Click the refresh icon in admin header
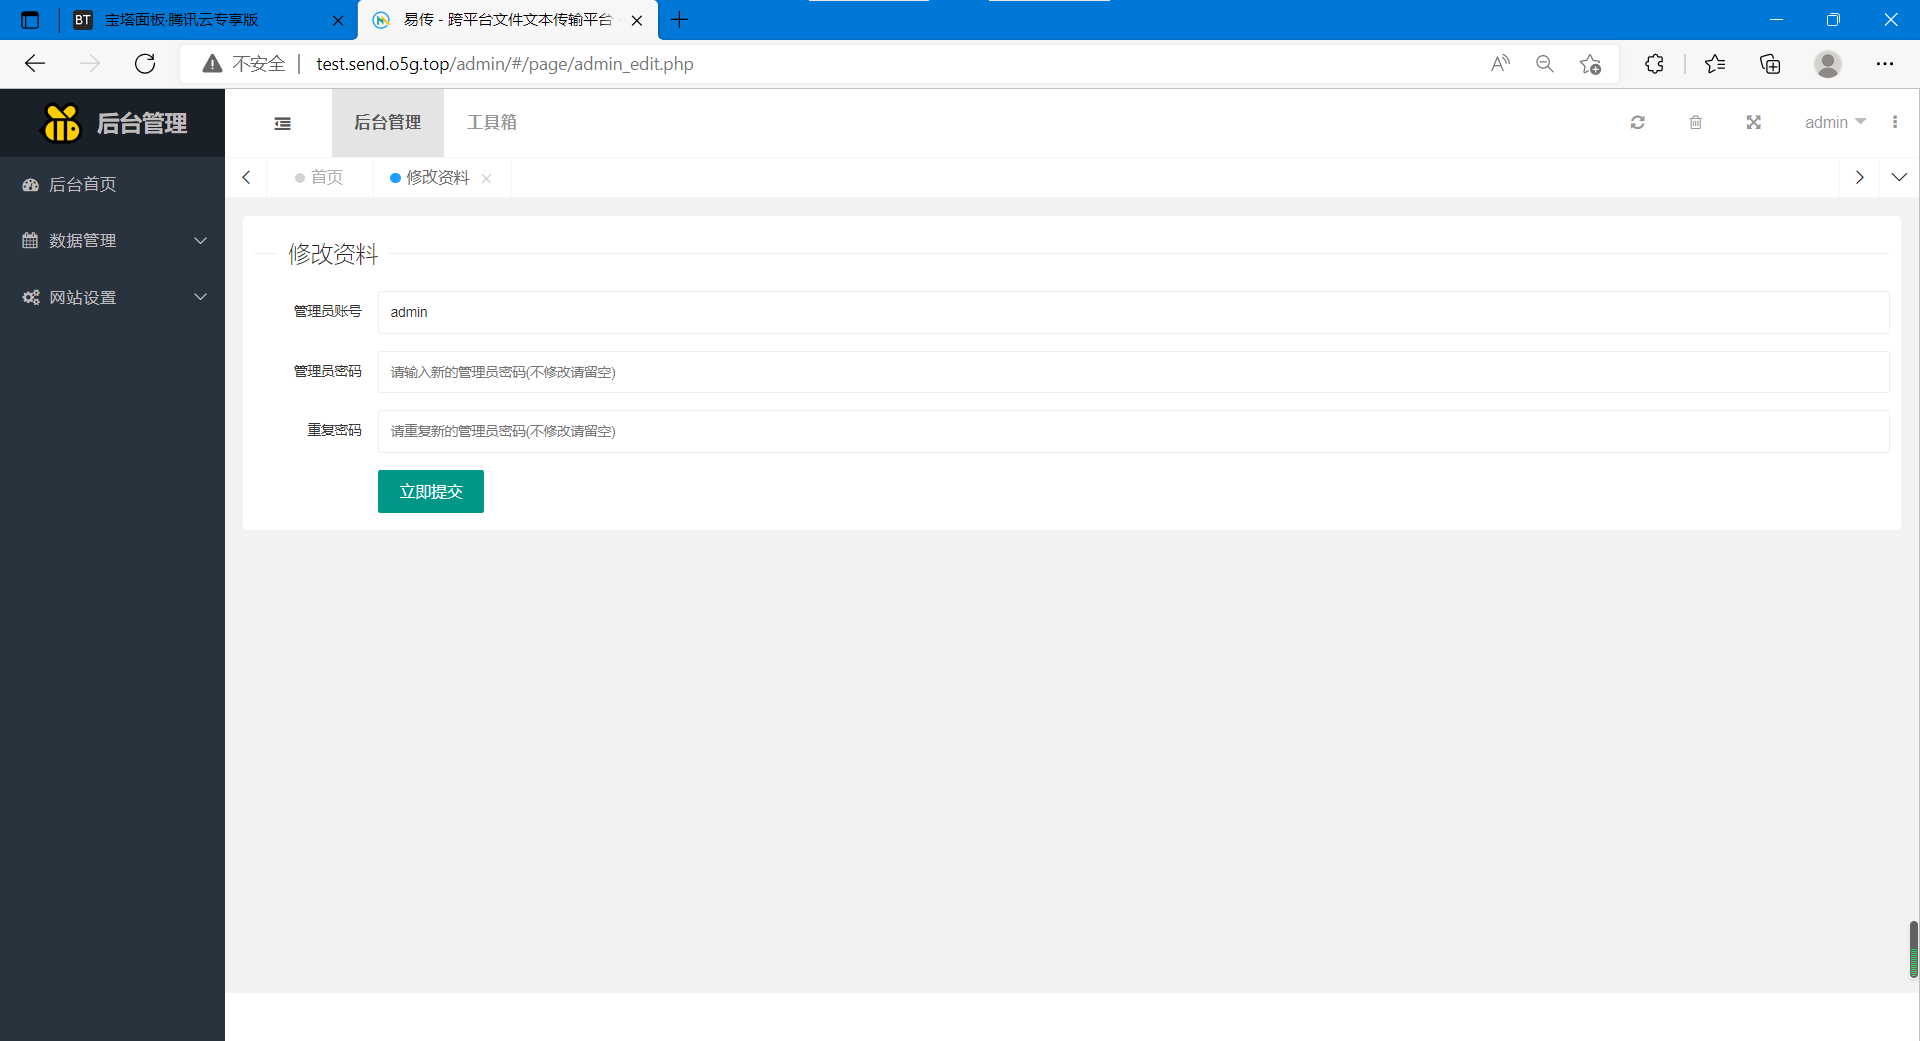Viewport: 1920px width, 1041px height. coord(1637,122)
